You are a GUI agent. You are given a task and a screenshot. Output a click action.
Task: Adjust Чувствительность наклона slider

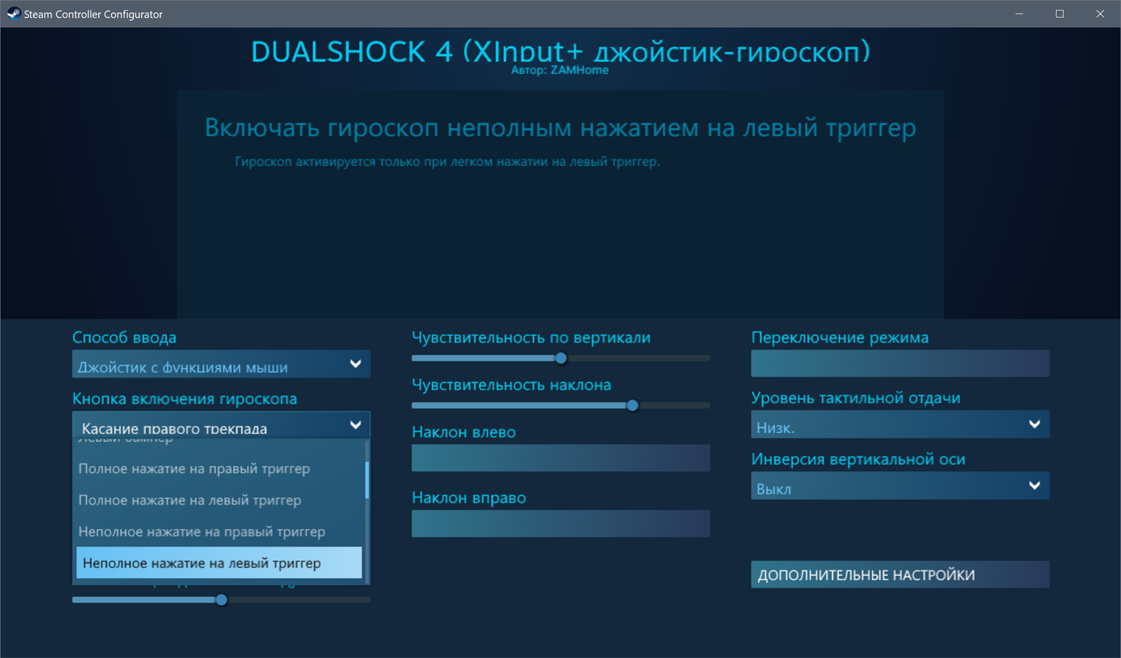click(561, 406)
